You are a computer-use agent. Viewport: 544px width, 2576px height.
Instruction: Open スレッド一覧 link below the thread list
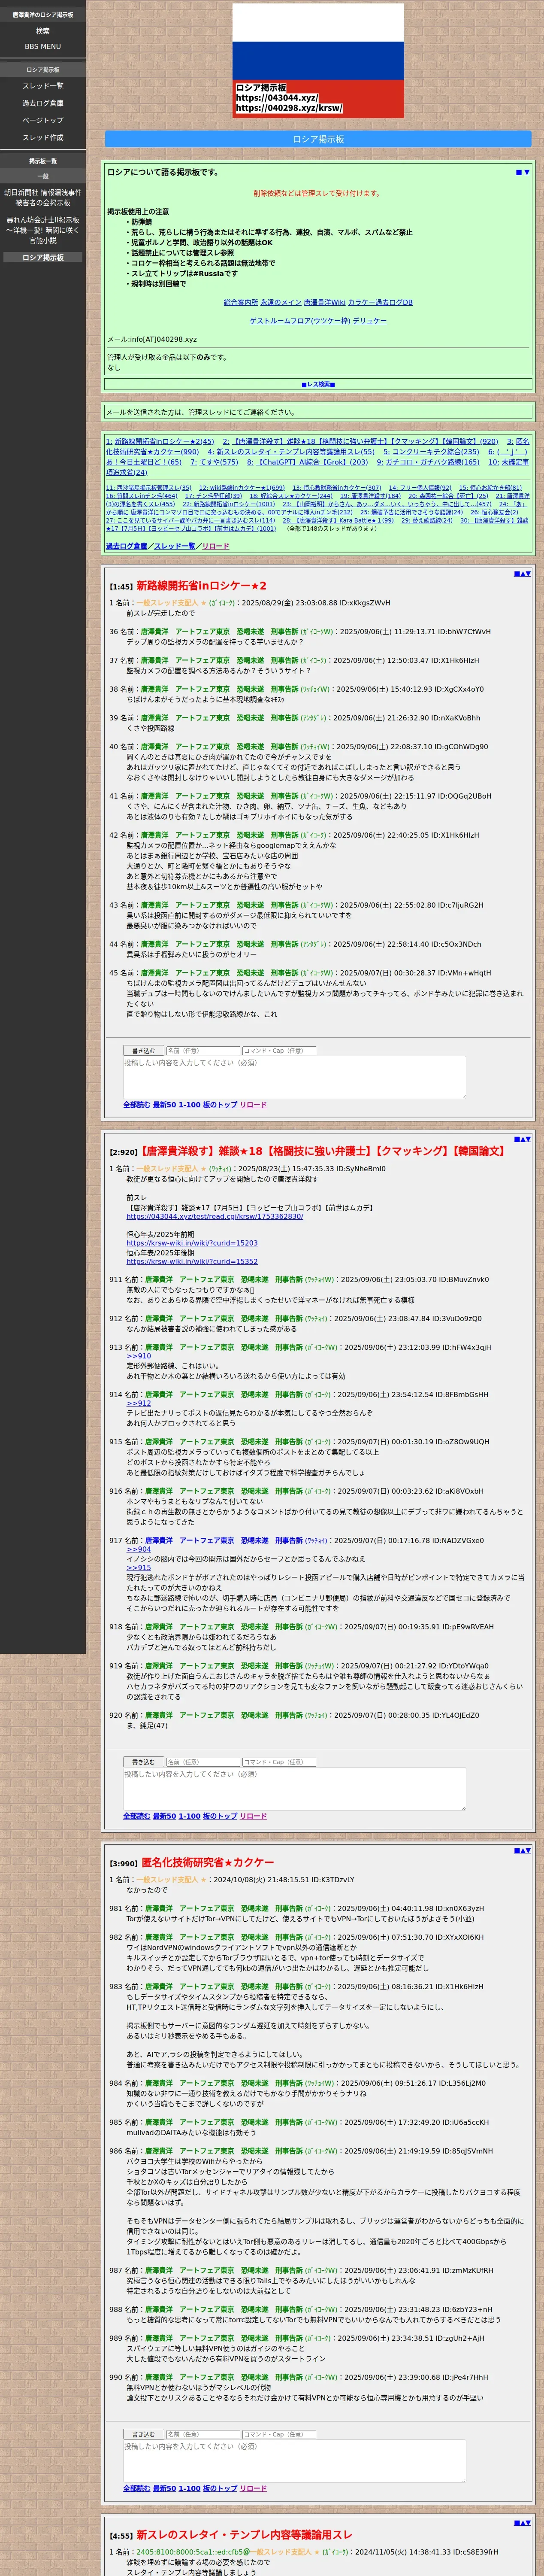pyautogui.click(x=174, y=546)
